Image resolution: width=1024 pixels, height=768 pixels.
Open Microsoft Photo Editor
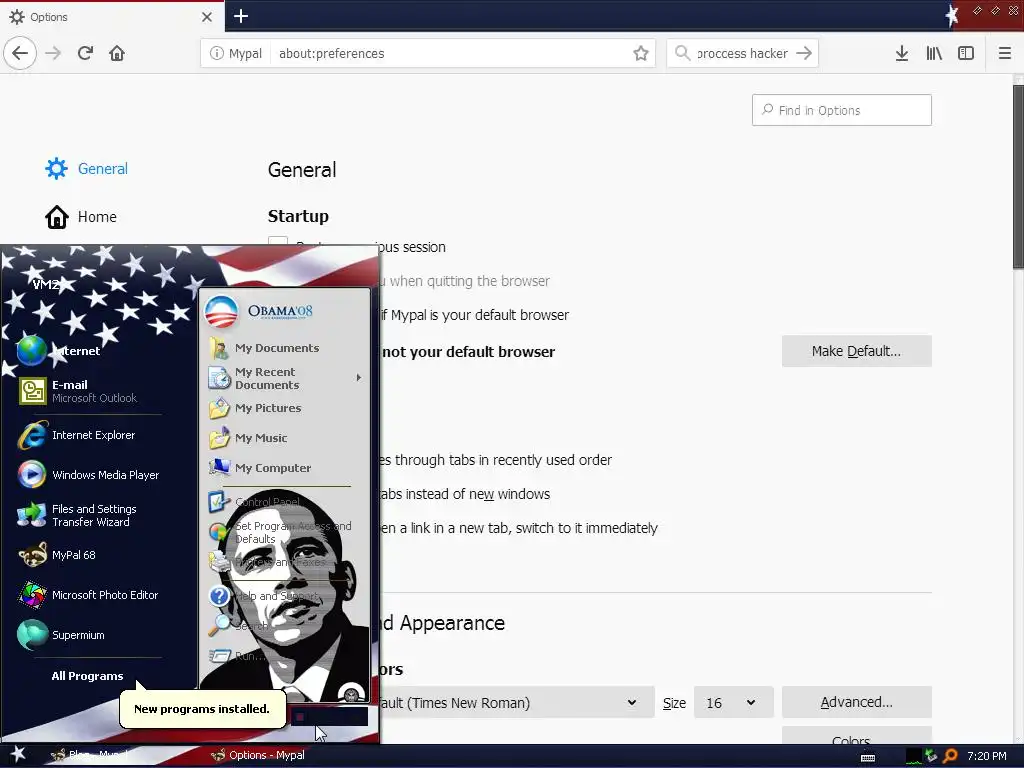[89, 595]
